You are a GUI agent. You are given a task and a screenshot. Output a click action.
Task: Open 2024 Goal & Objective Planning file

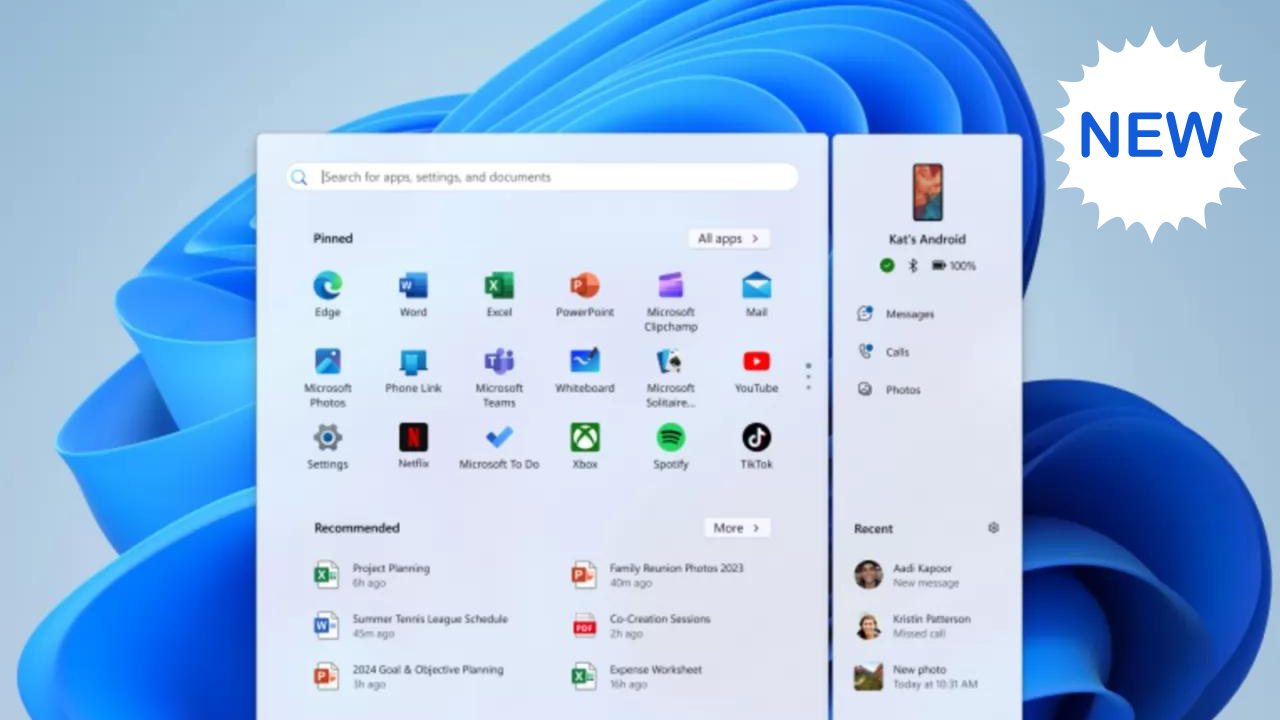[x=409, y=677]
